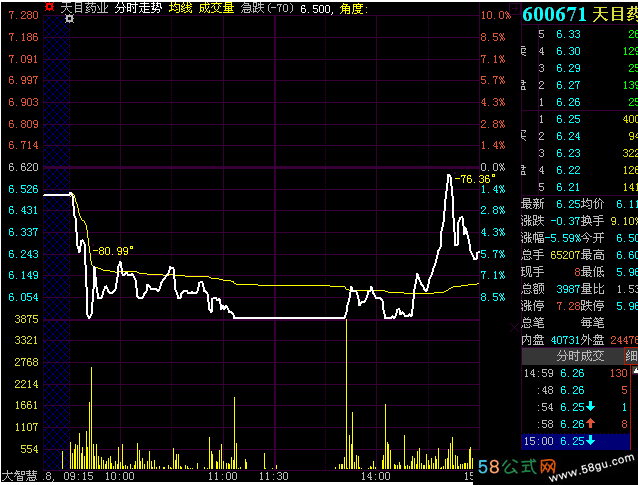
Task: Click the 总额 value 3987
Action: 568,289
